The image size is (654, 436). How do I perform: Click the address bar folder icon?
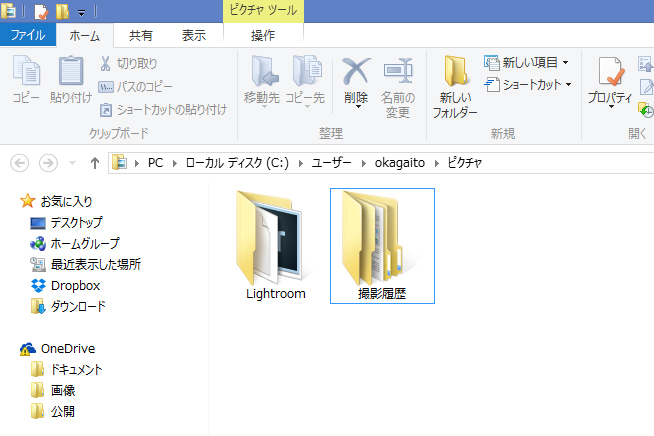click(120, 163)
